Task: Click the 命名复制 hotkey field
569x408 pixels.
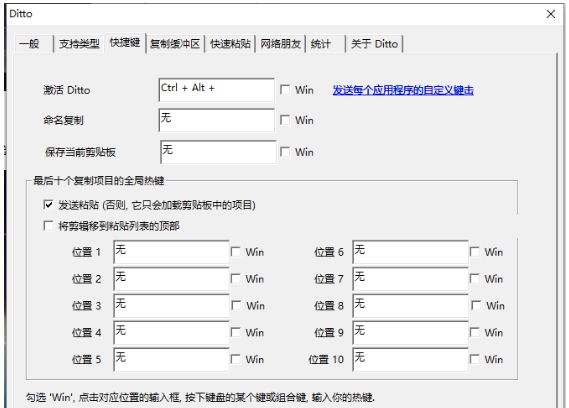Action: click(x=217, y=120)
